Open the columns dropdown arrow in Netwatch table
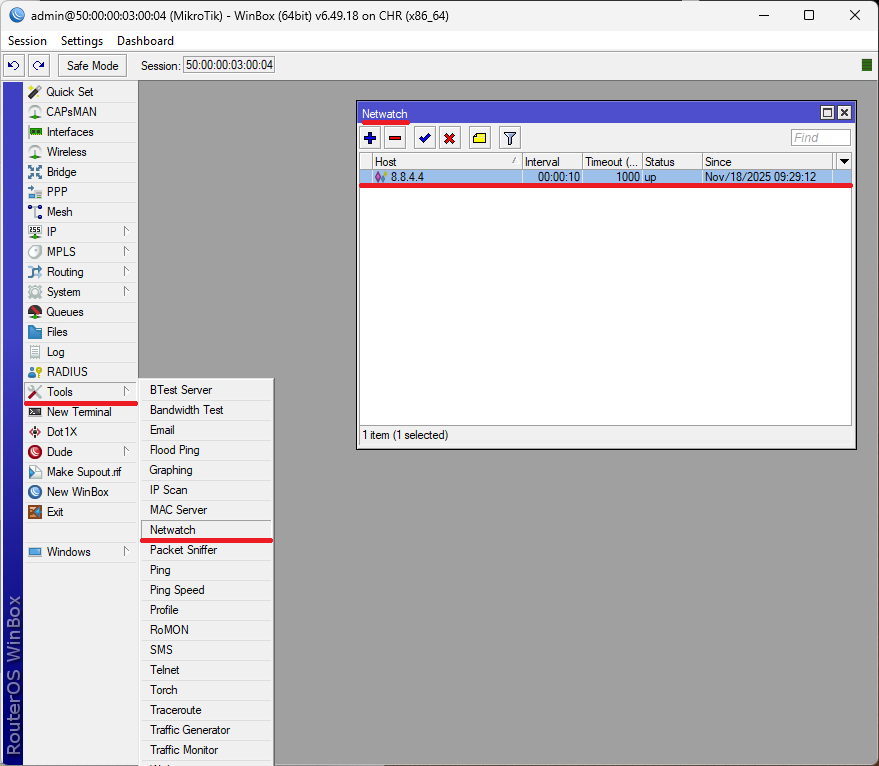The height and width of the screenshot is (766, 879). point(844,161)
